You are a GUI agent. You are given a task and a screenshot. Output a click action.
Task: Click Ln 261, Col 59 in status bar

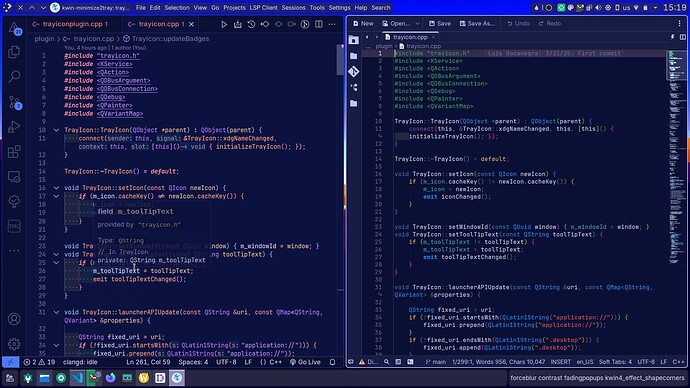click(148, 362)
